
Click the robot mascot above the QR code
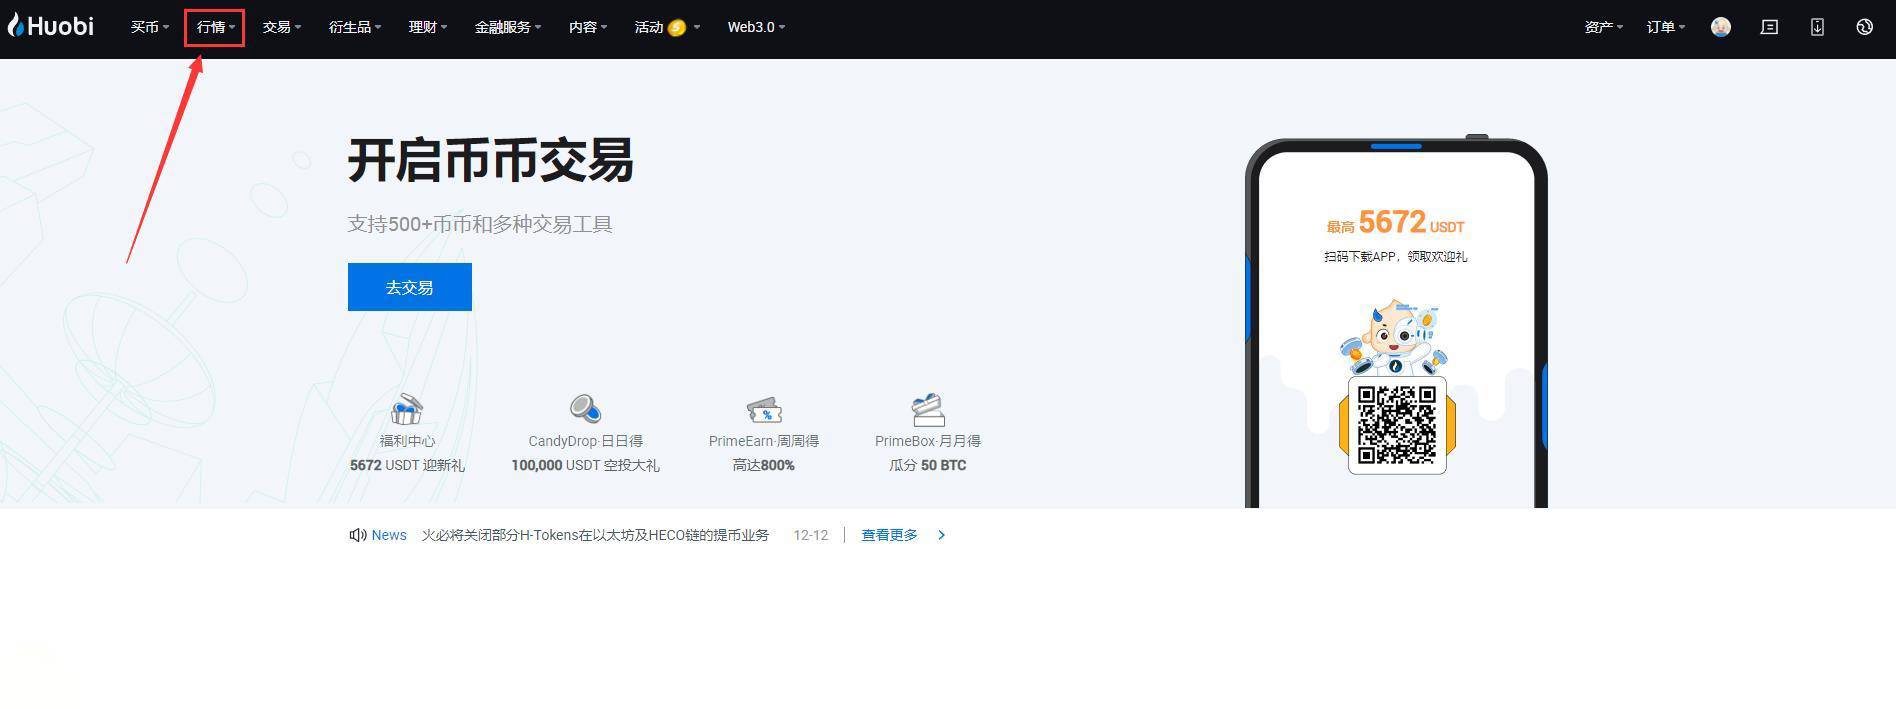1395,338
